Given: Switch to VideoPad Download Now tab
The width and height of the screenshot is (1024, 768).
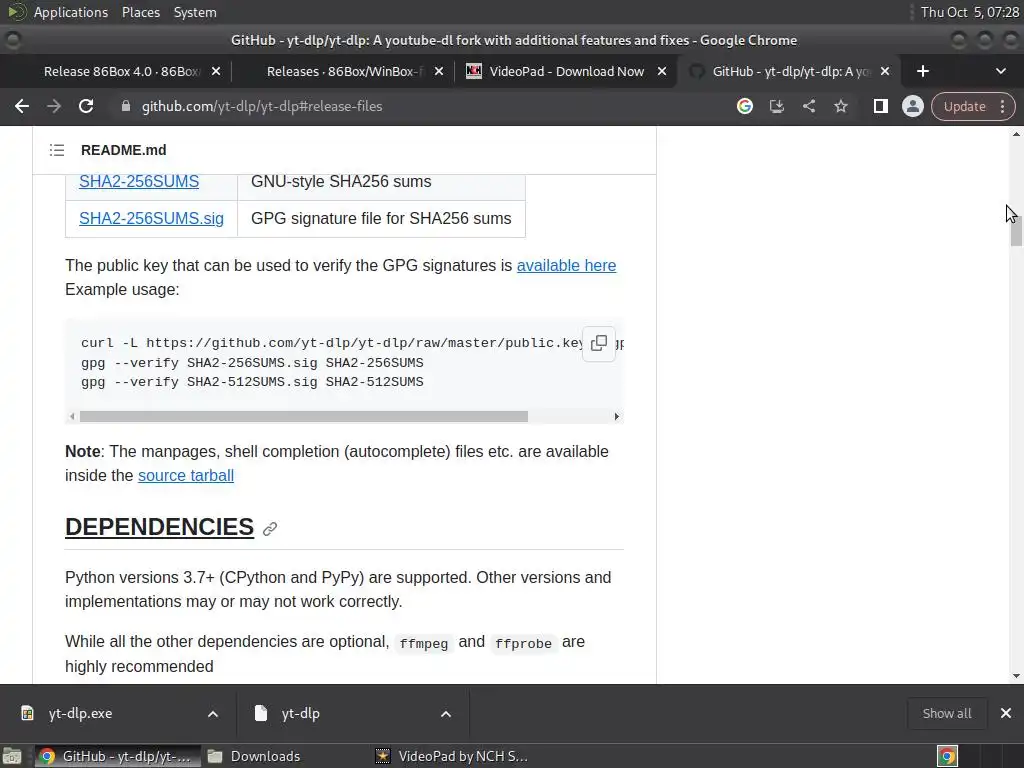Looking at the screenshot, I should point(566,71).
